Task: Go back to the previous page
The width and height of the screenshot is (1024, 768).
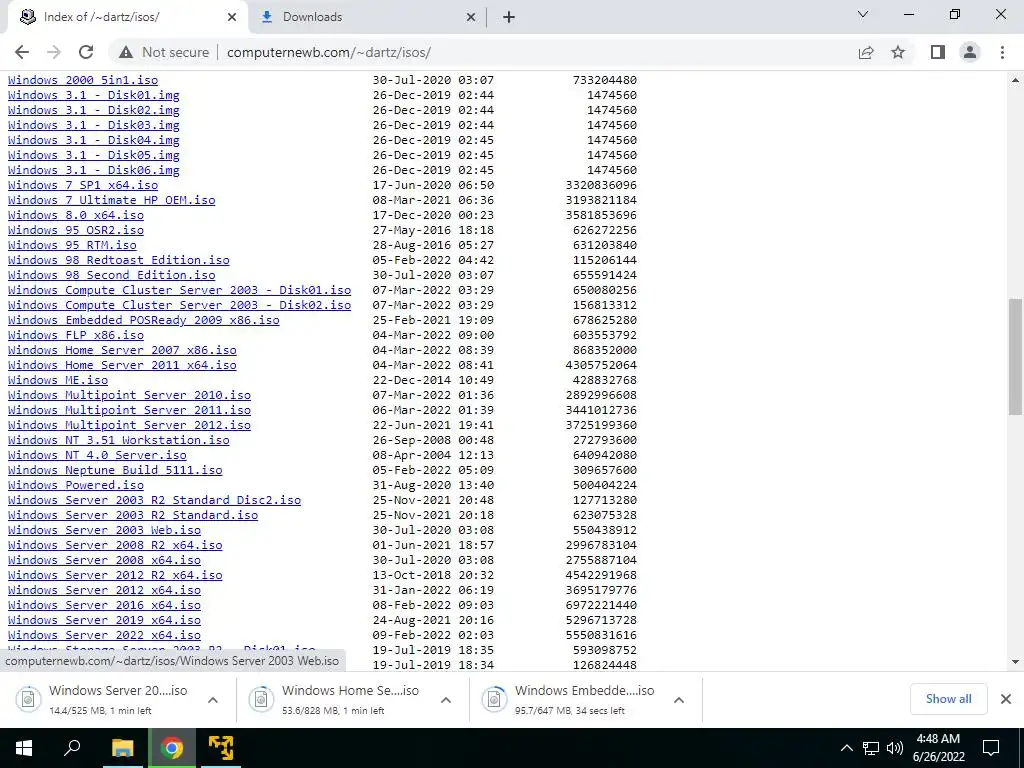Action: tap(22, 52)
